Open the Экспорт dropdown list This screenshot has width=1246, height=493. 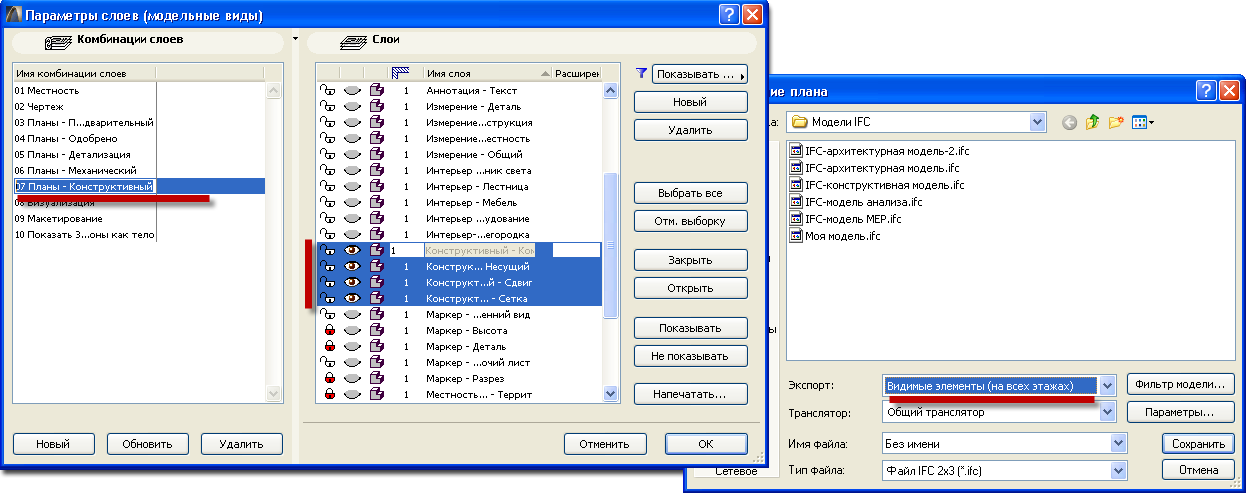(x=1107, y=385)
